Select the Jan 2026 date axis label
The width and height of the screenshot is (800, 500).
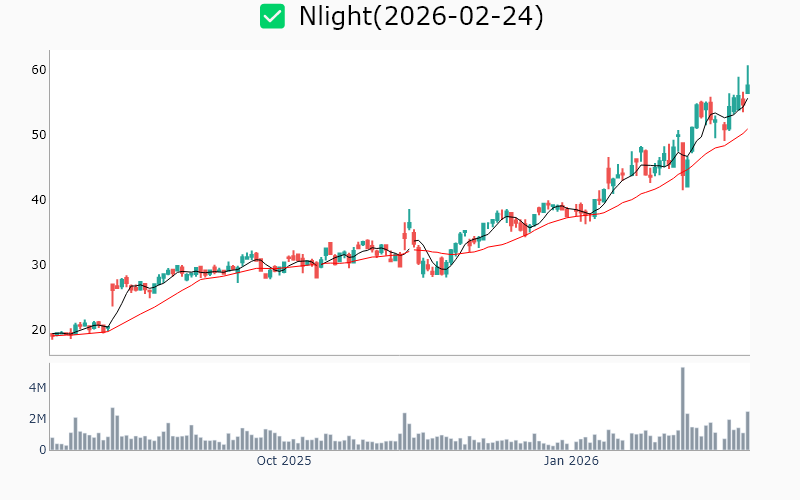[570, 461]
